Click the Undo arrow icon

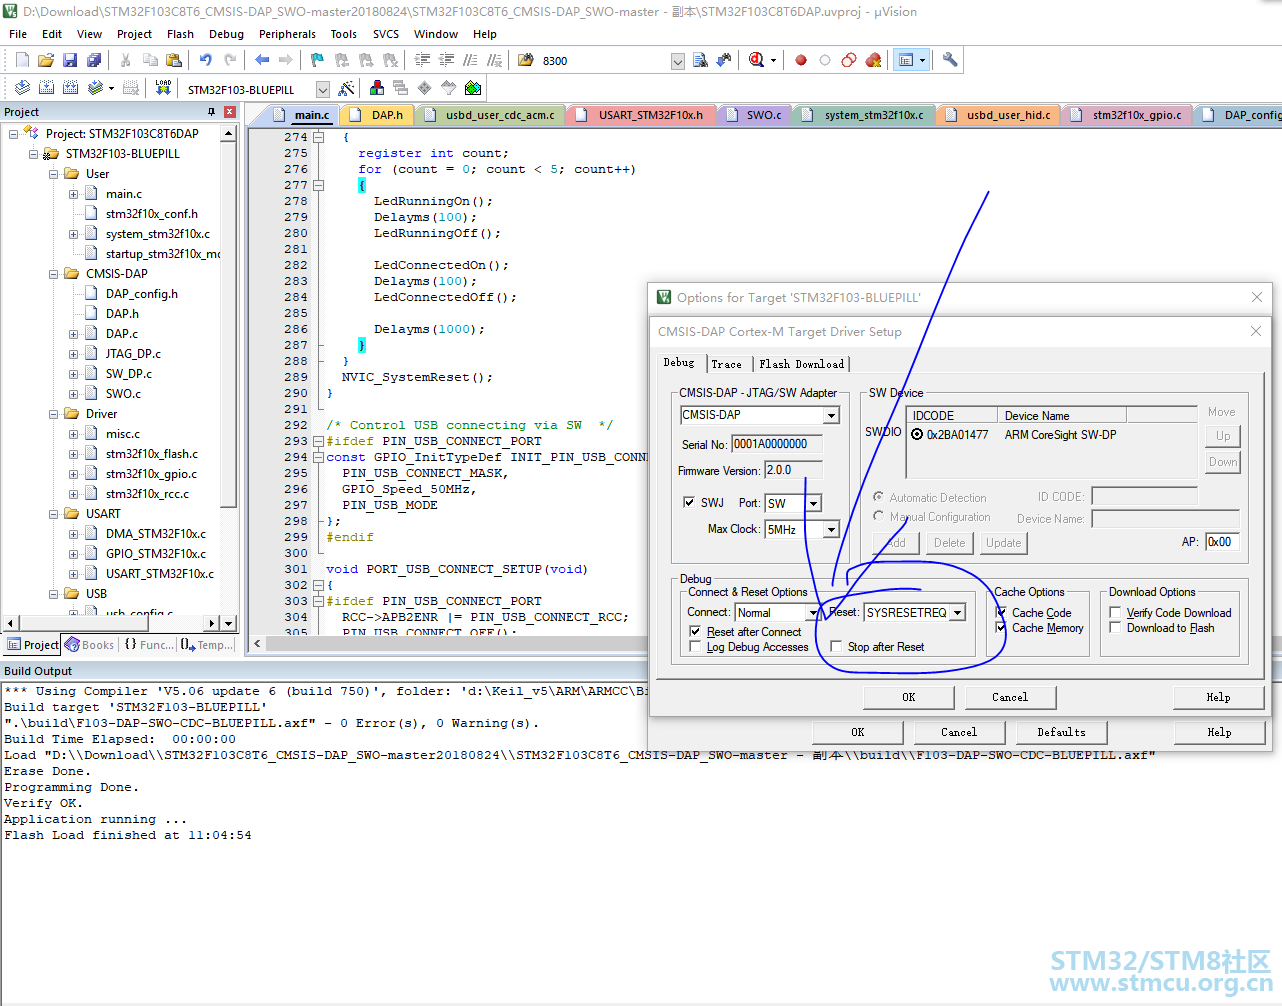coord(206,61)
